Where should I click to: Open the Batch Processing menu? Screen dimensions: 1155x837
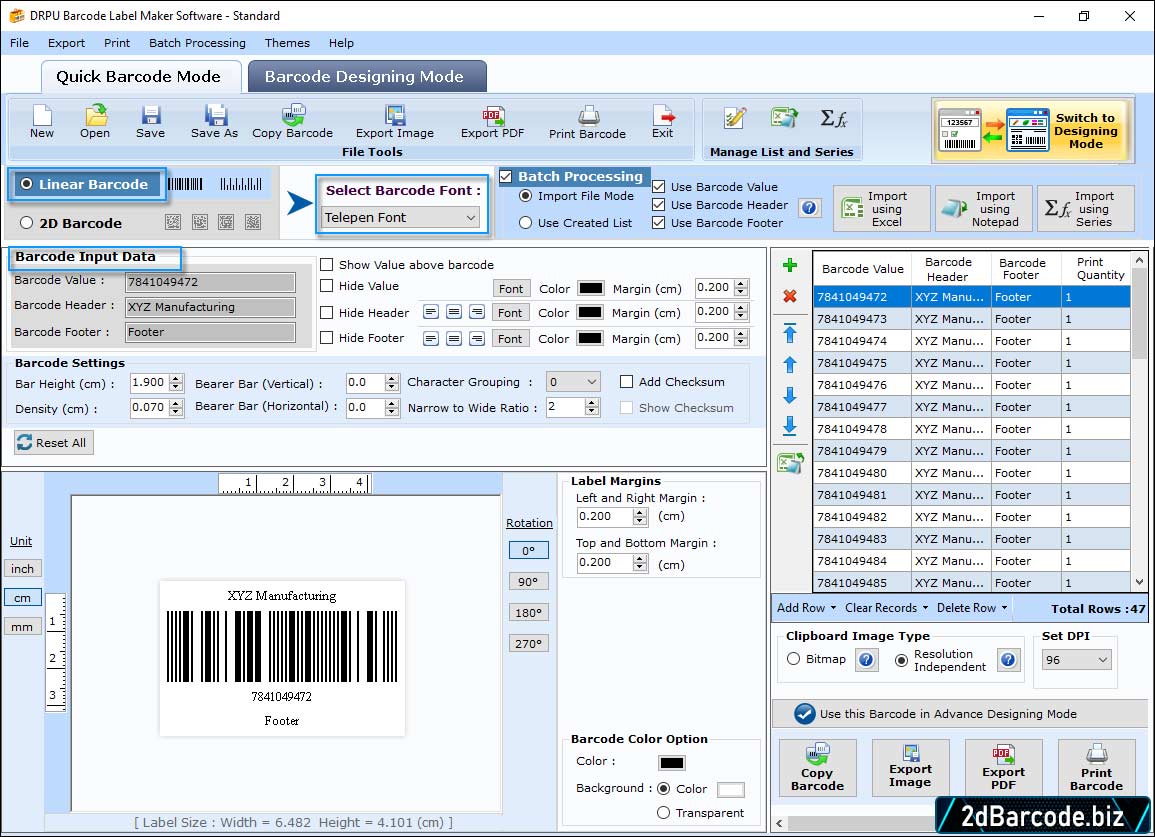tap(197, 43)
